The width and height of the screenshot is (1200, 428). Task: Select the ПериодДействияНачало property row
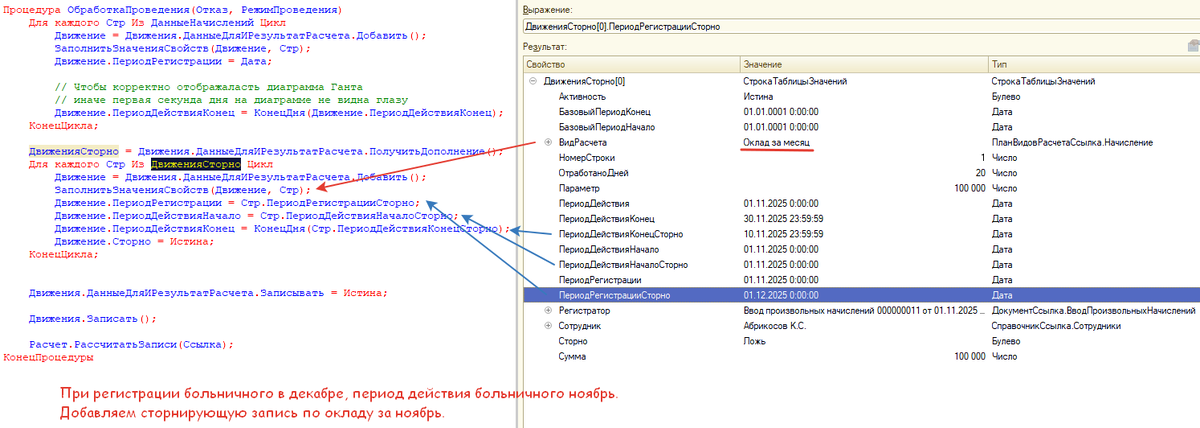coord(860,249)
